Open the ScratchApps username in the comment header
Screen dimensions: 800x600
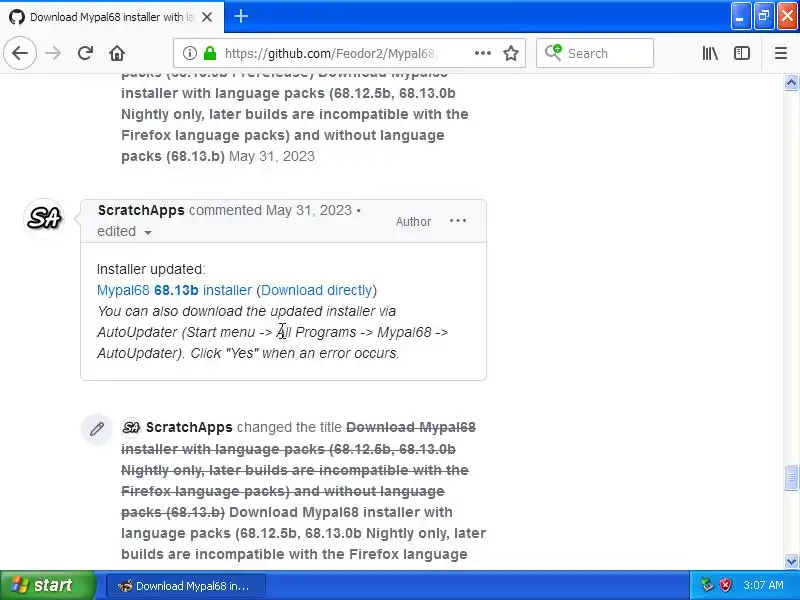pyautogui.click(x=141, y=210)
